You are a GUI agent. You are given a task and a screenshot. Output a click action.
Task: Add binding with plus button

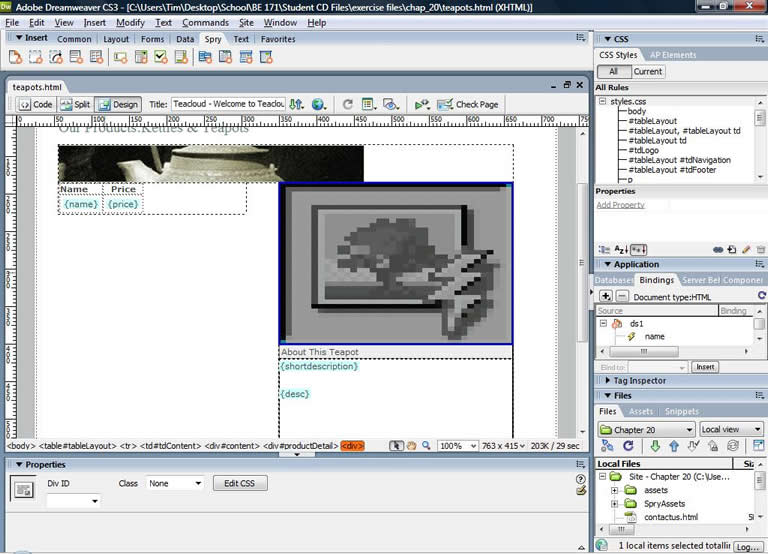[x=606, y=296]
